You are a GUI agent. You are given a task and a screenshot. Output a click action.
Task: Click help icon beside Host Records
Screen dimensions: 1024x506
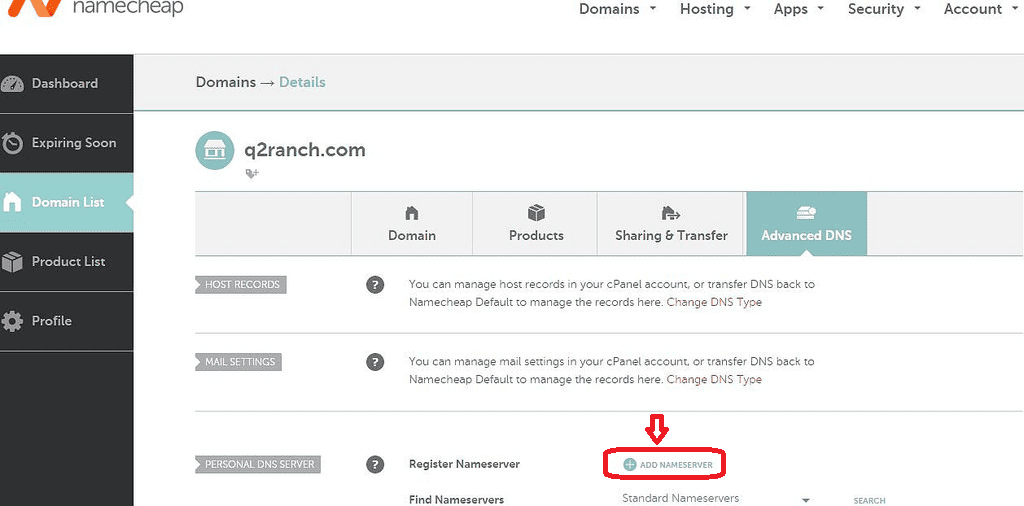click(375, 285)
